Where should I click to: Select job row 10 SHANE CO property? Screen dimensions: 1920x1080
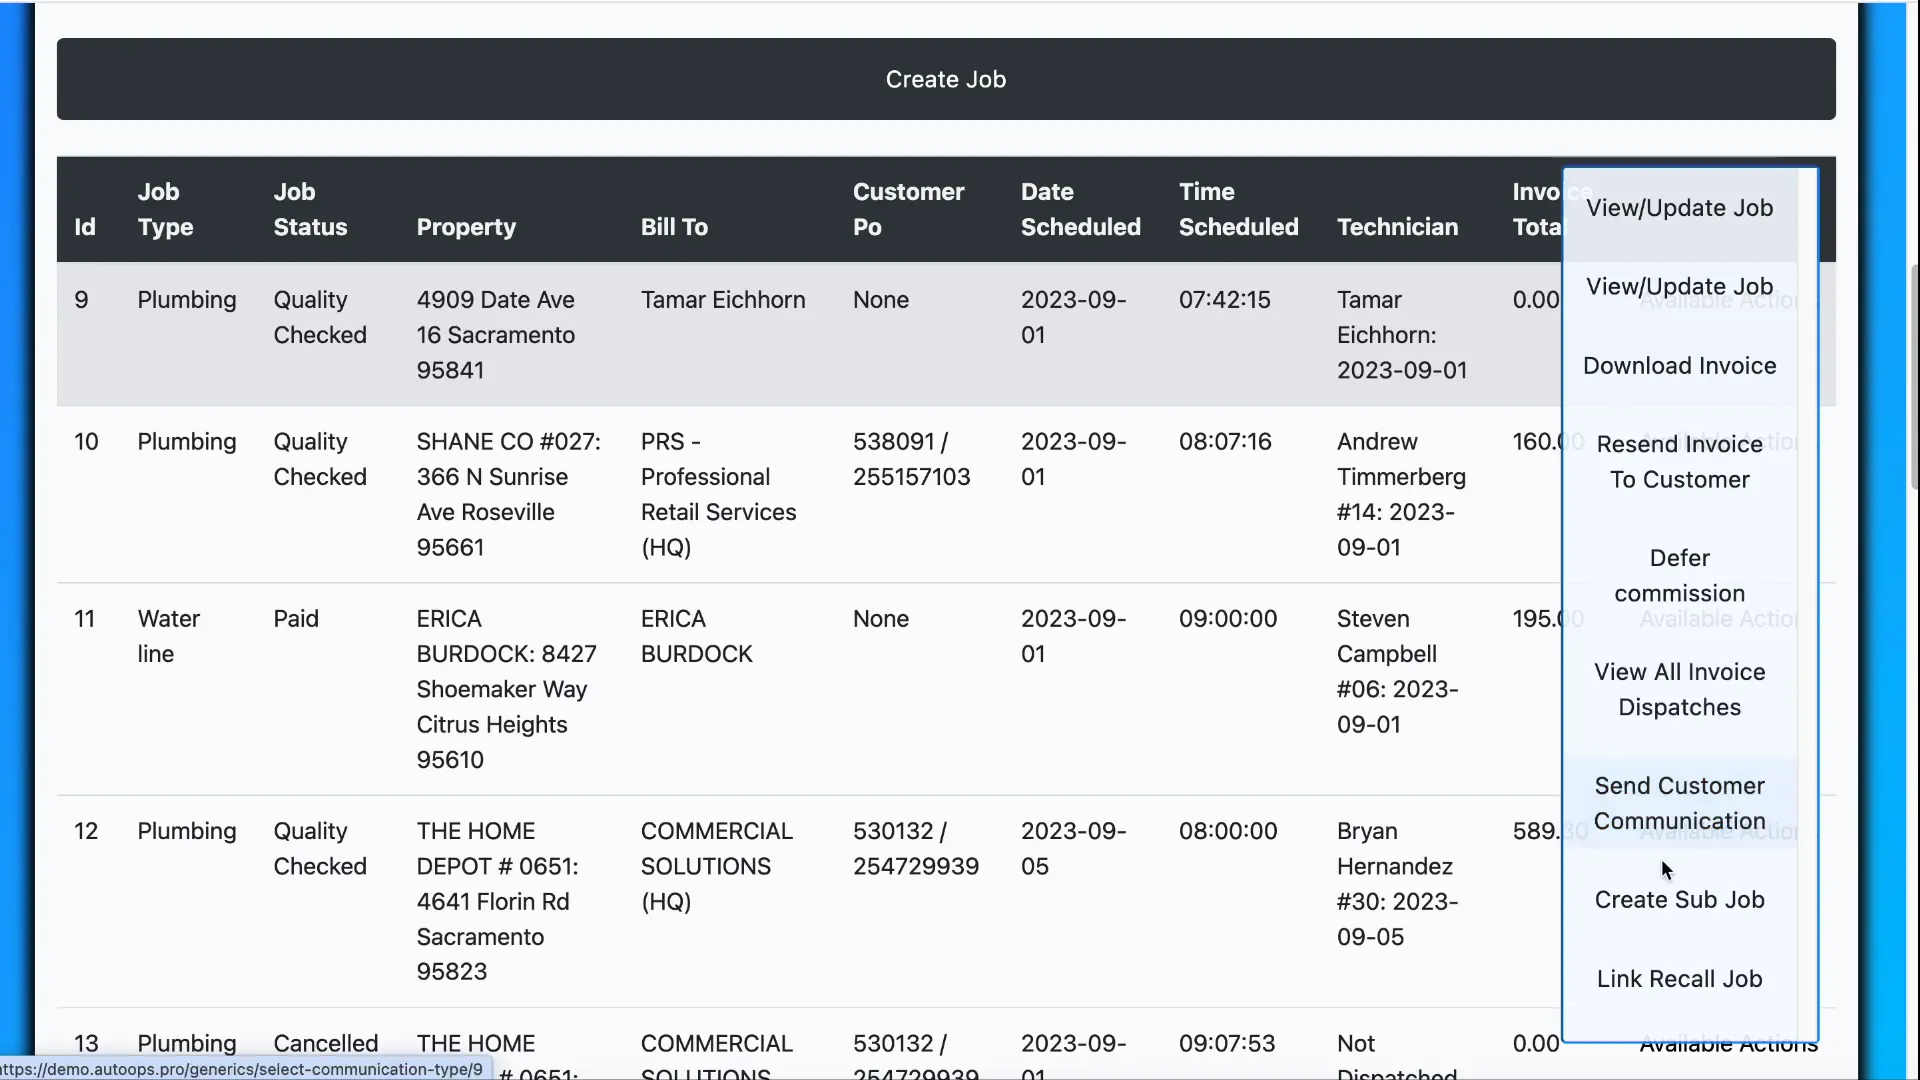[x=508, y=494]
